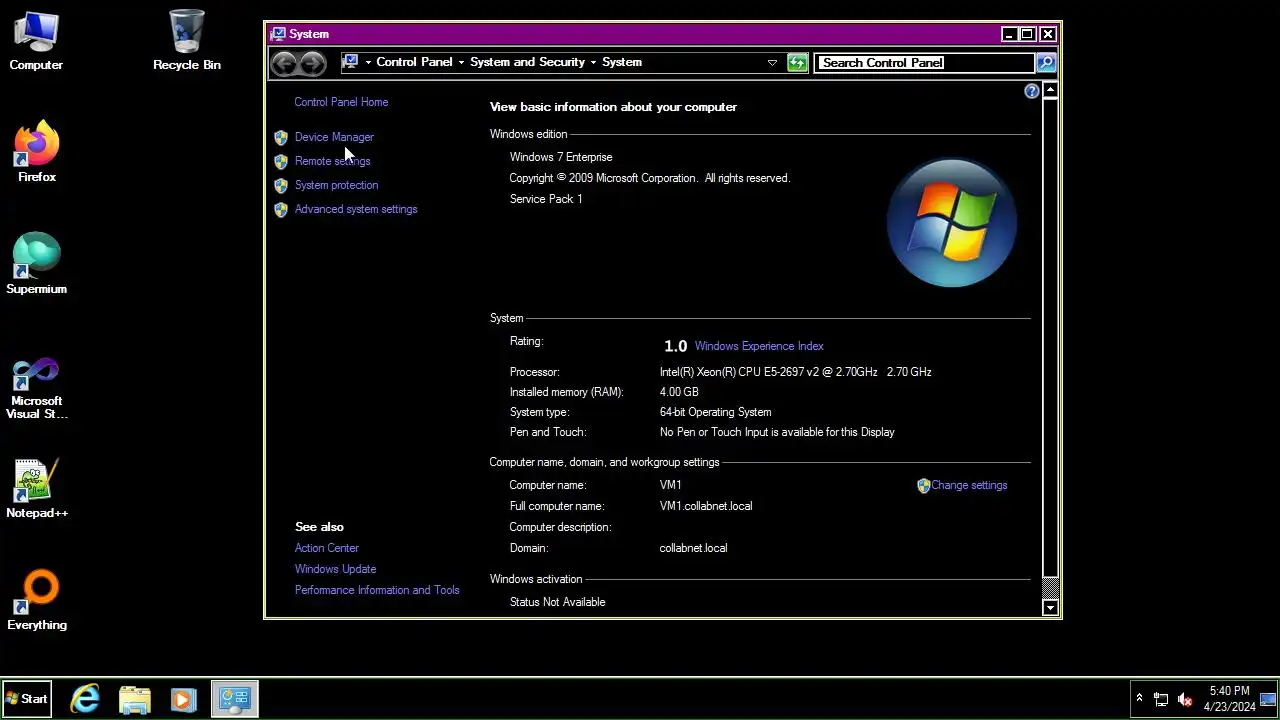Open the Microsoft Visual Studio desktop shortcut

[x=37, y=389]
